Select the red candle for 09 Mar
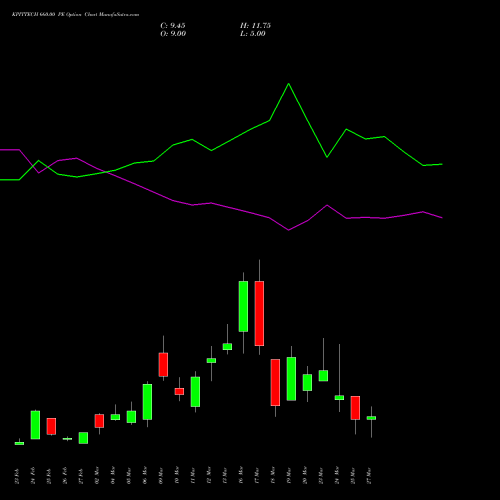Screen dimensions: 500x500 (x=163, y=365)
